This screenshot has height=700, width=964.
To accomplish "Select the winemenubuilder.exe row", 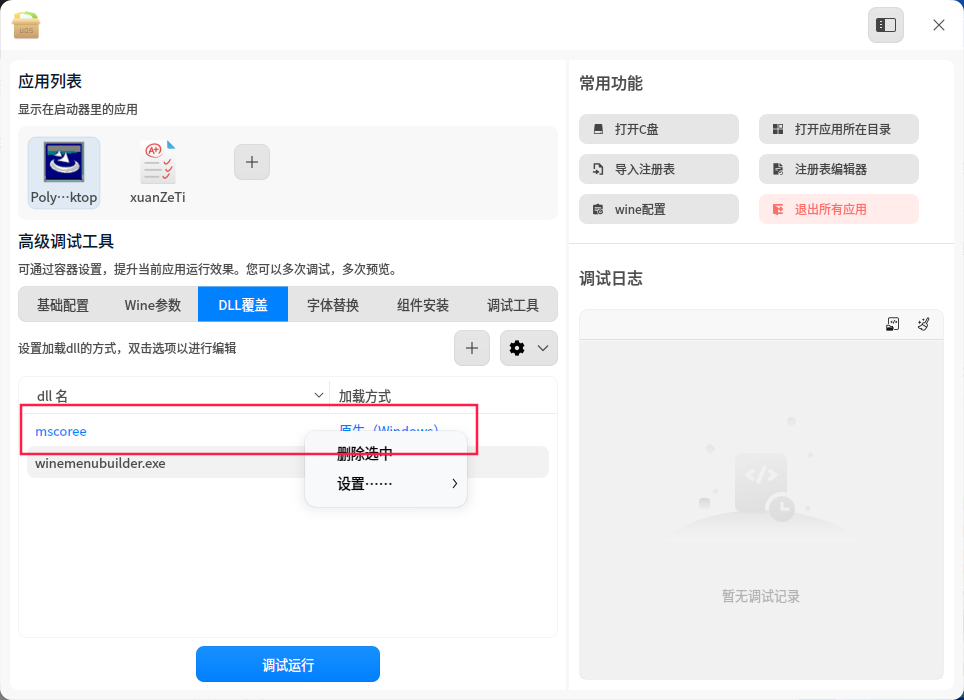I will pyautogui.click(x=288, y=463).
